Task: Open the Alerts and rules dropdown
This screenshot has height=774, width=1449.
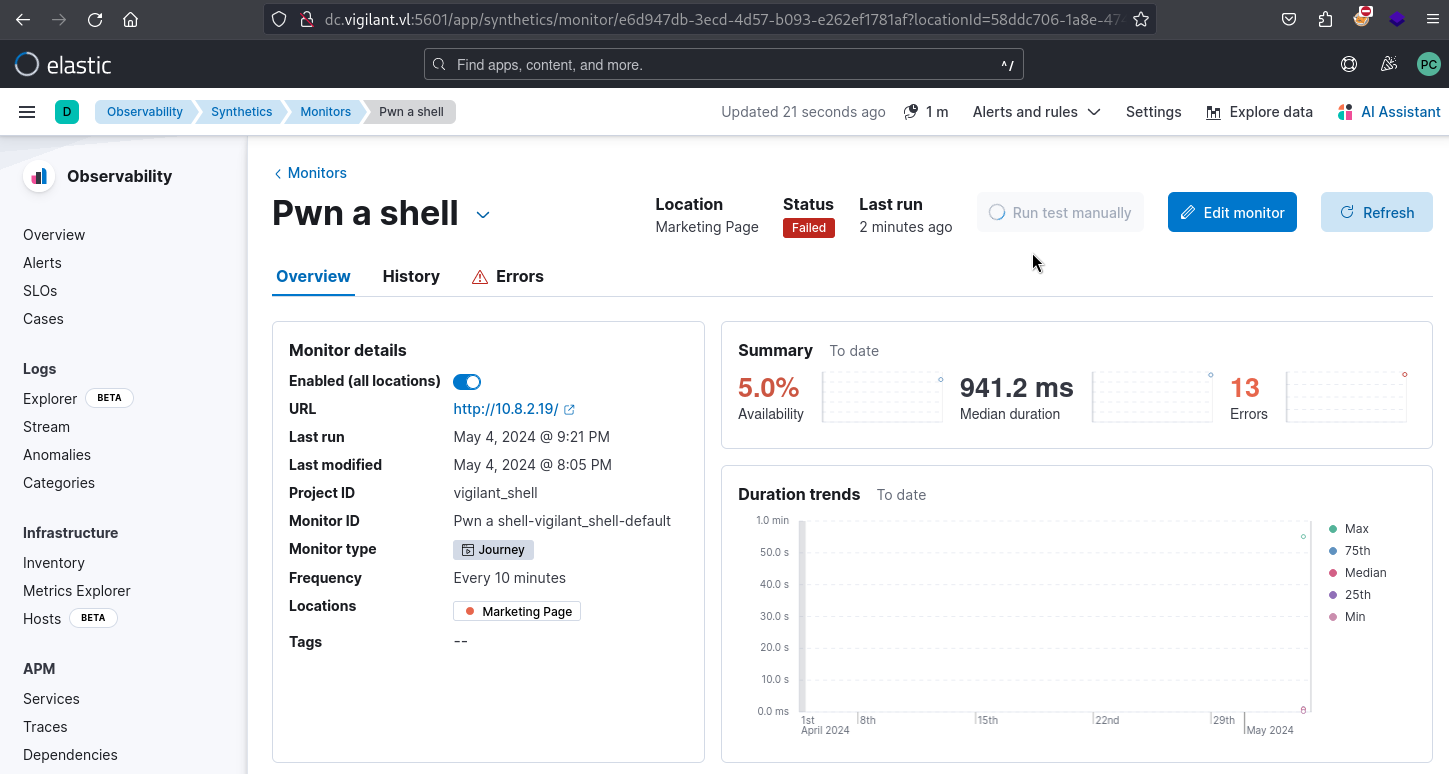Action: [x=1037, y=112]
